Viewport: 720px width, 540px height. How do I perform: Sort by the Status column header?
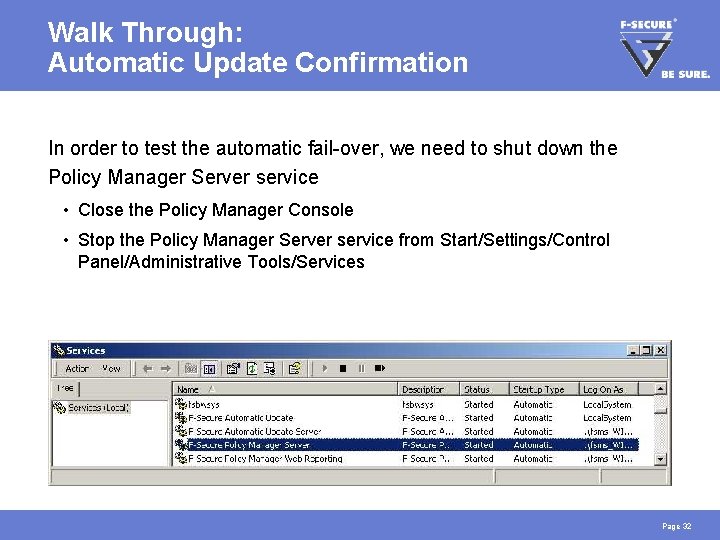pyautogui.click(x=484, y=389)
